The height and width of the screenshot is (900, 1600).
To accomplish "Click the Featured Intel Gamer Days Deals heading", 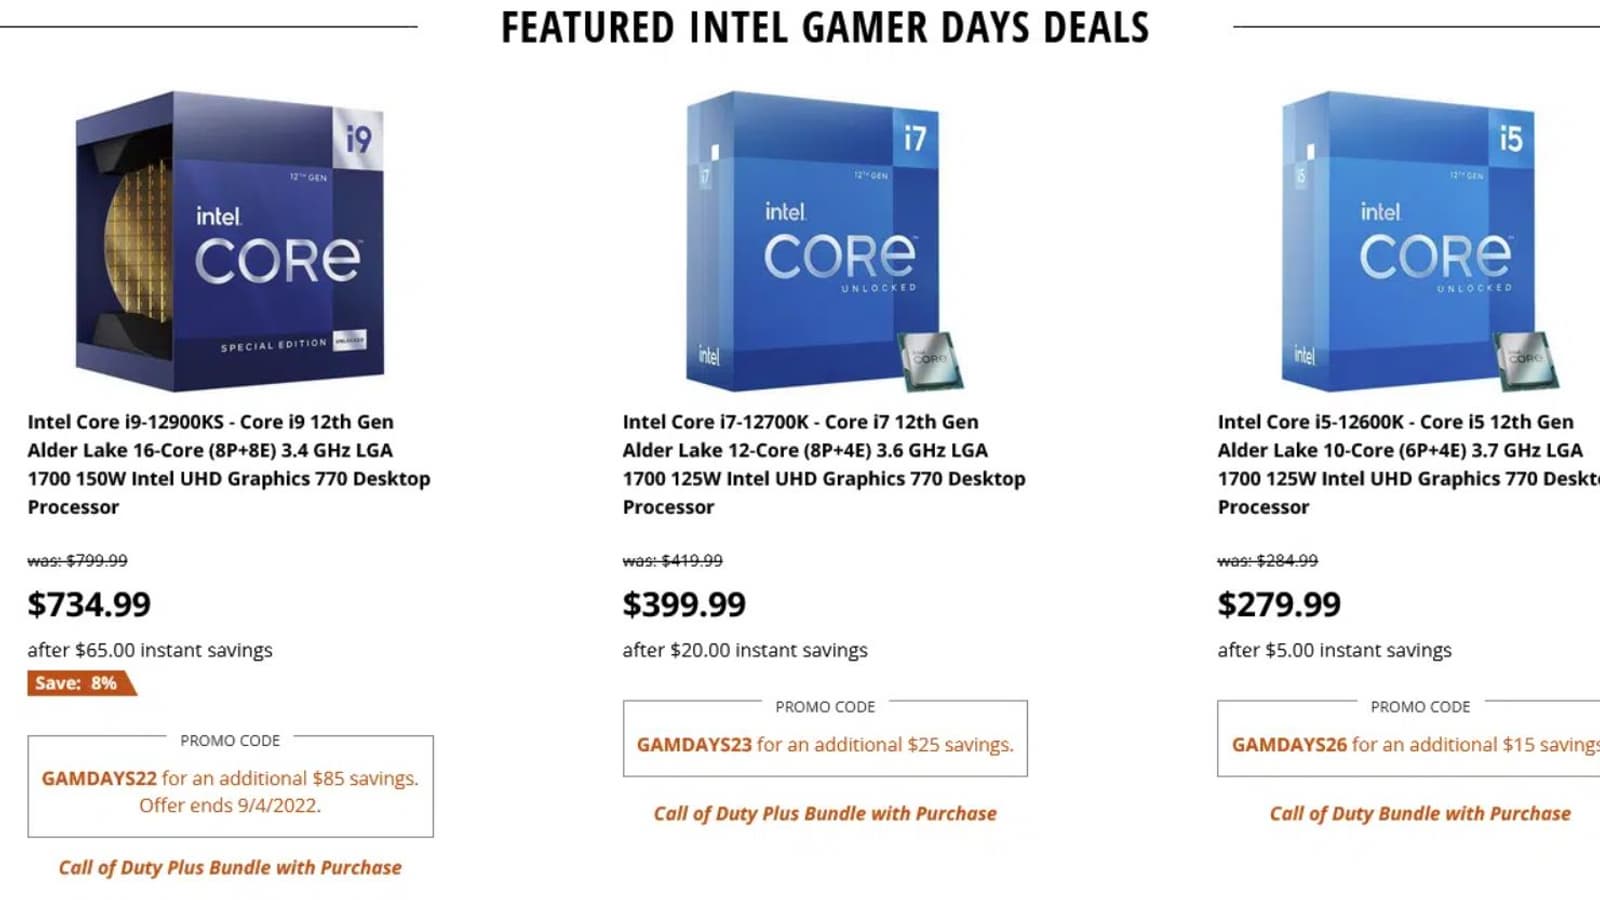I will pos(825,28).
